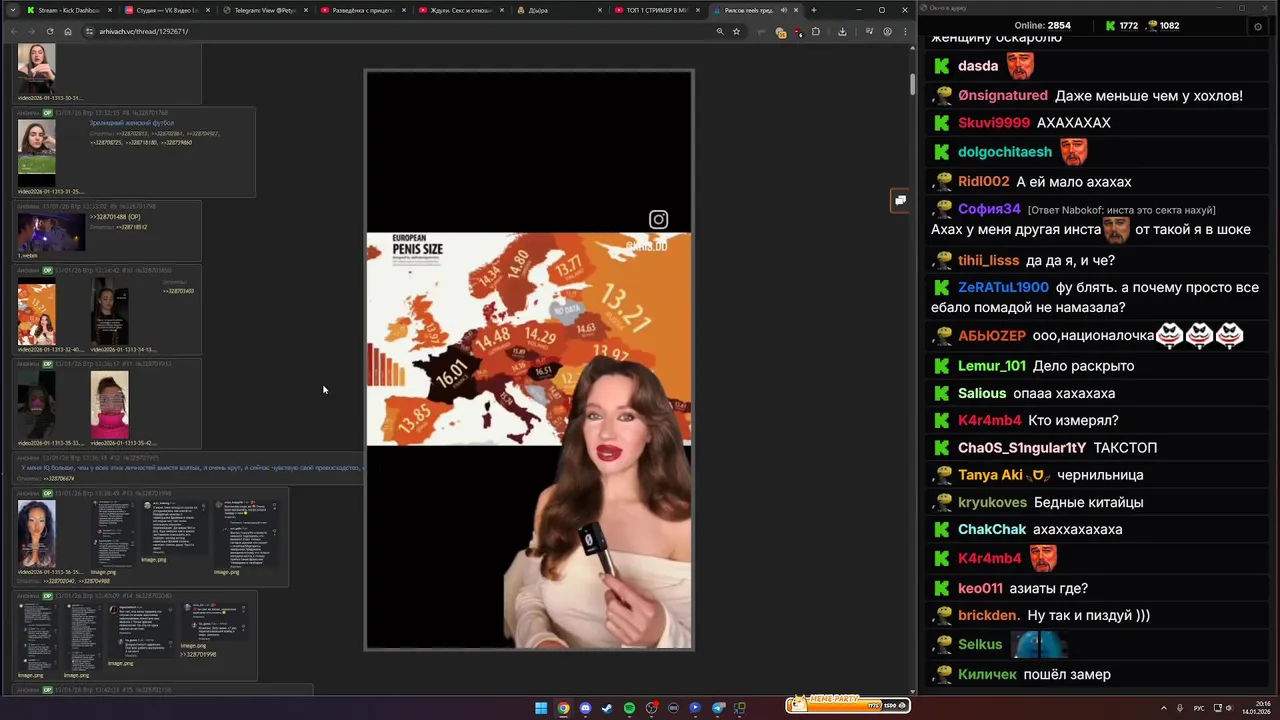Open Discord from the taskbar
Screen dimensions: 1280x720
[x=585, y=708]
